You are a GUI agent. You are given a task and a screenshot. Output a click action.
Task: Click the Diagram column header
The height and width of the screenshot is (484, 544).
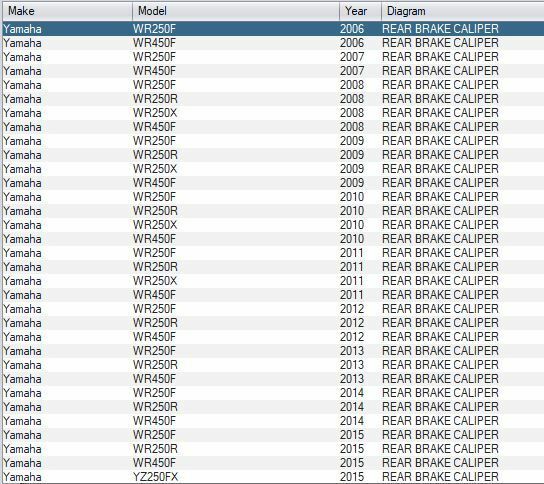point(462,11)
